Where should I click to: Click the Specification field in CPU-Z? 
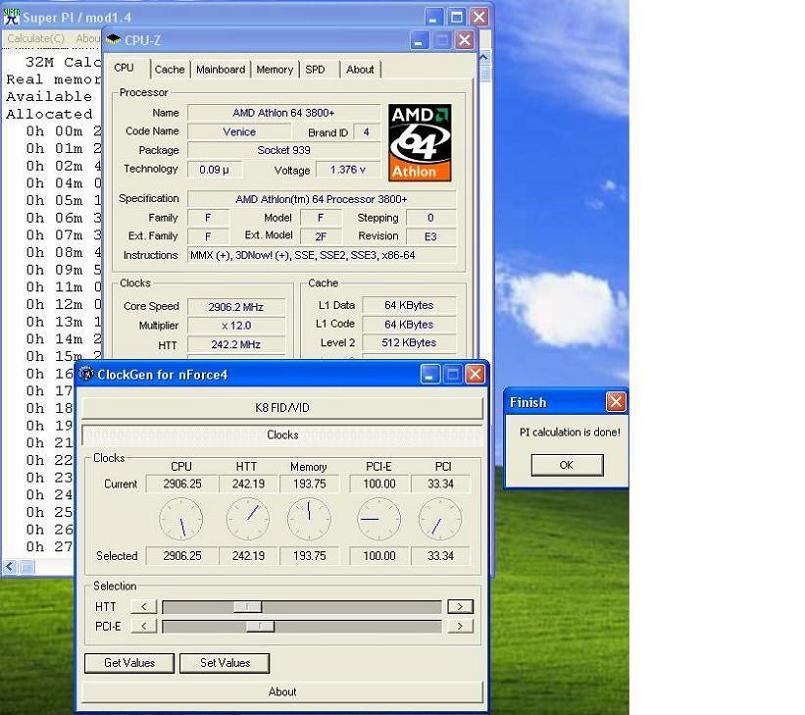tap(322, 199)
